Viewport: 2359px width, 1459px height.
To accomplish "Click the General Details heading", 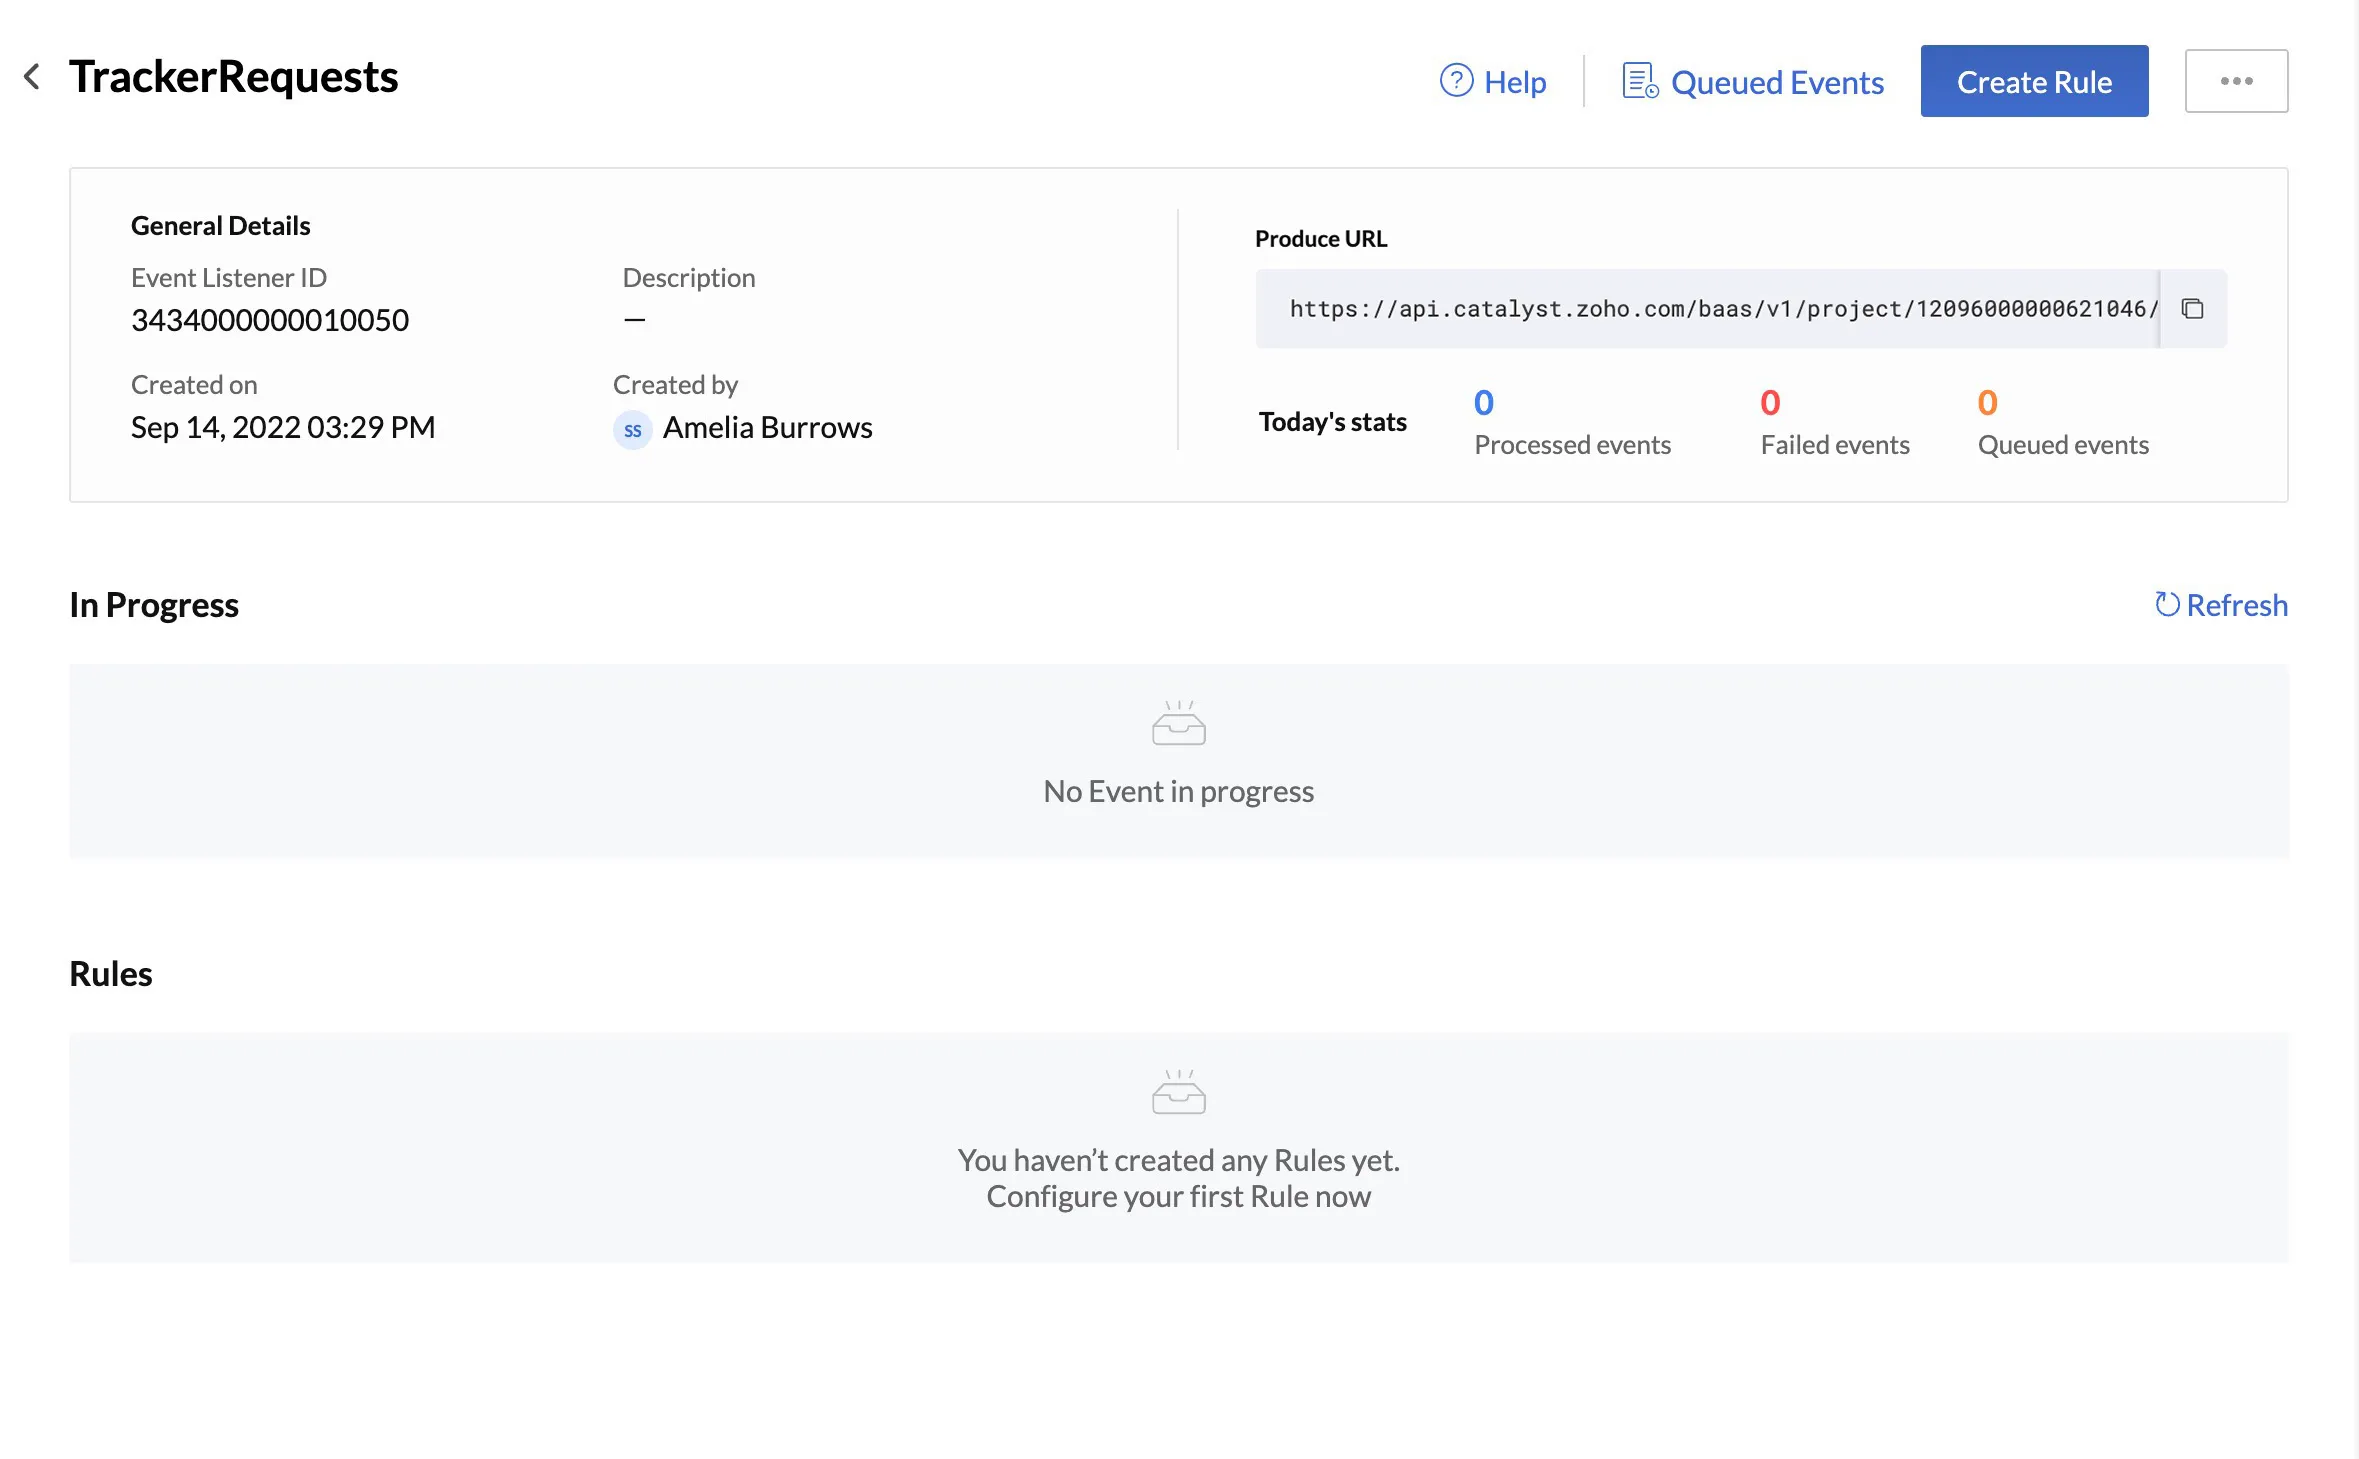I will pyautogui.click(x=221, y=226).
